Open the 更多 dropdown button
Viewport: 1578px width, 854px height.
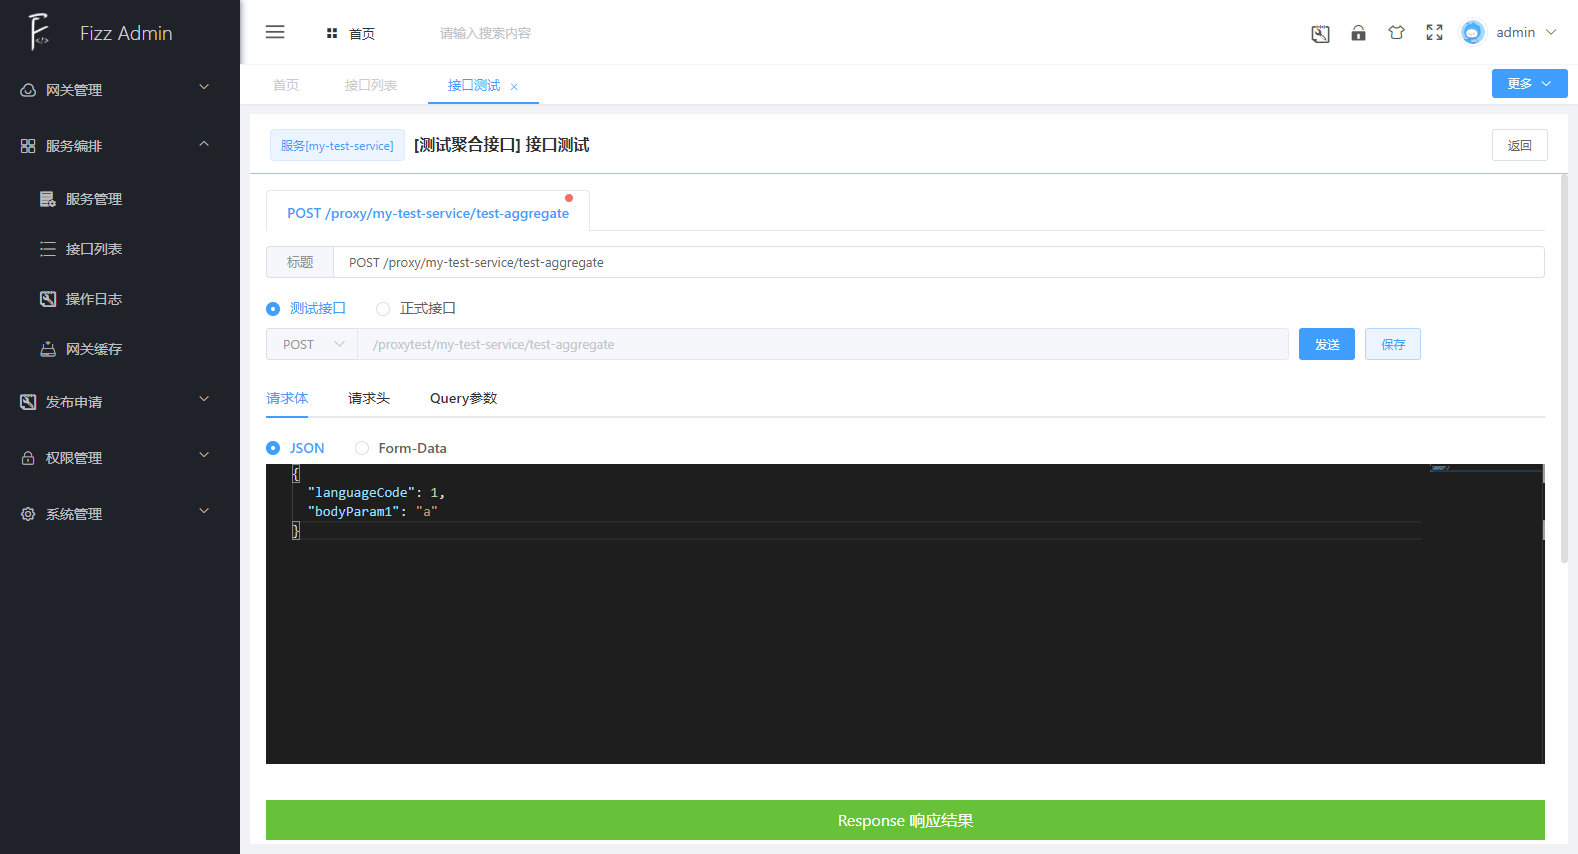[x=1529, y=83]
